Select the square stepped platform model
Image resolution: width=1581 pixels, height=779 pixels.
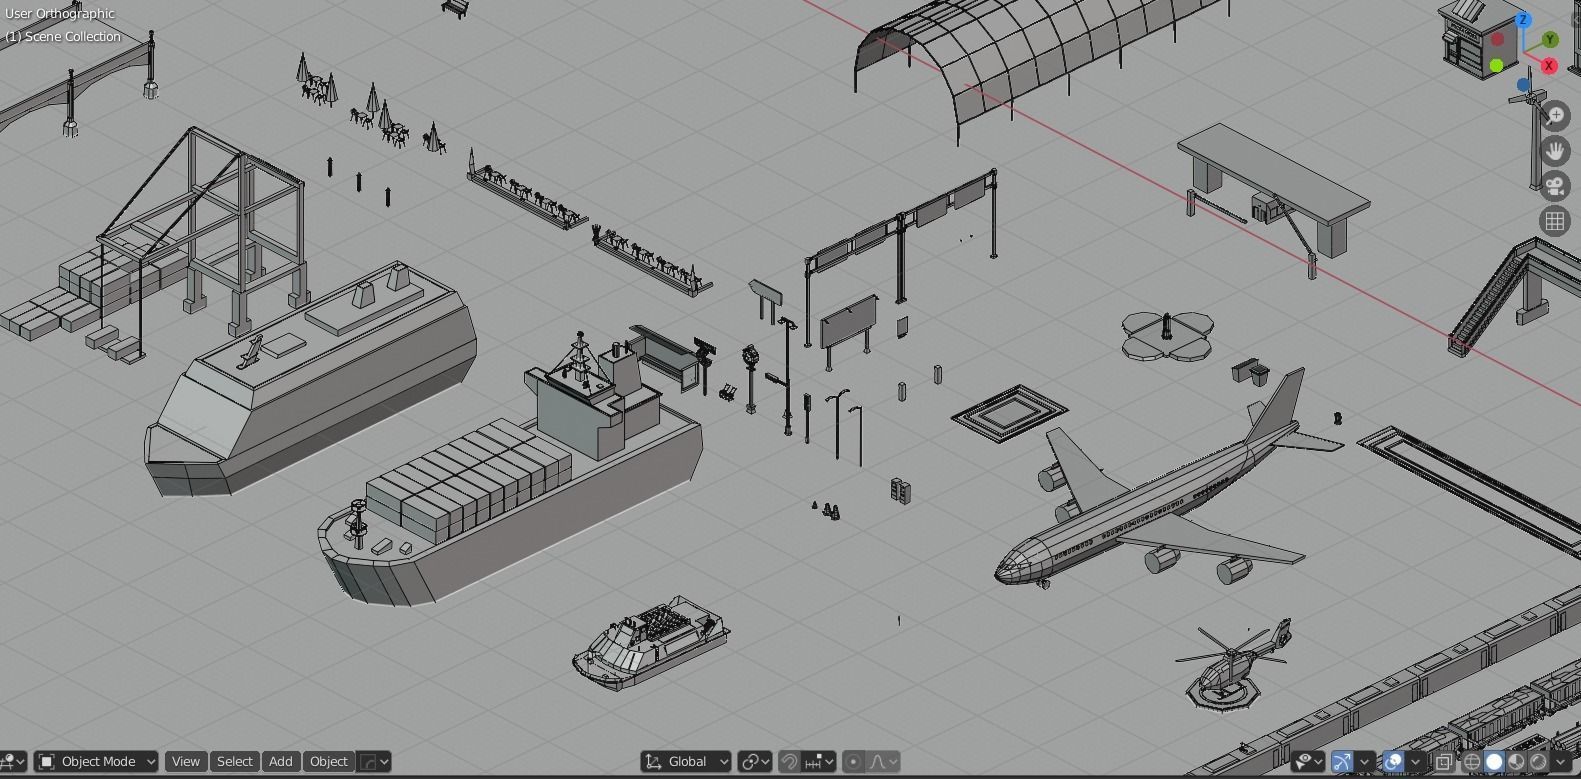point(1009,412)
